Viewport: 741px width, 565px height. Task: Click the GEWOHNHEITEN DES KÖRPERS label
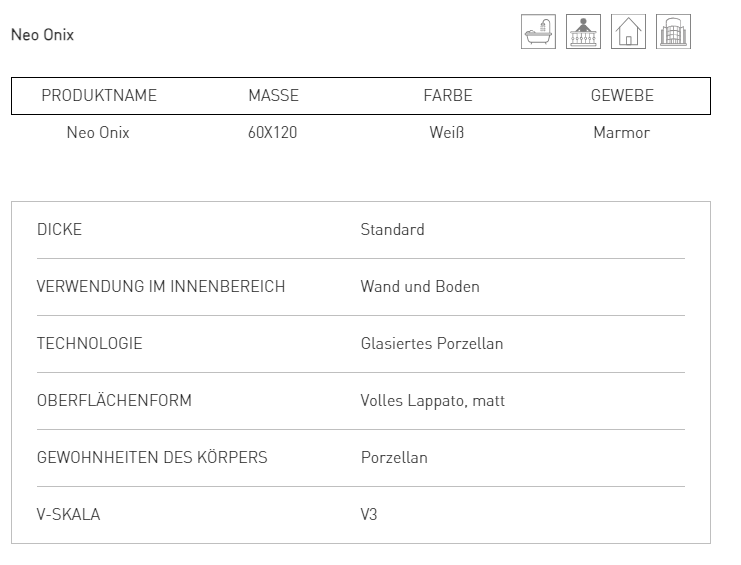coord(152,458)
